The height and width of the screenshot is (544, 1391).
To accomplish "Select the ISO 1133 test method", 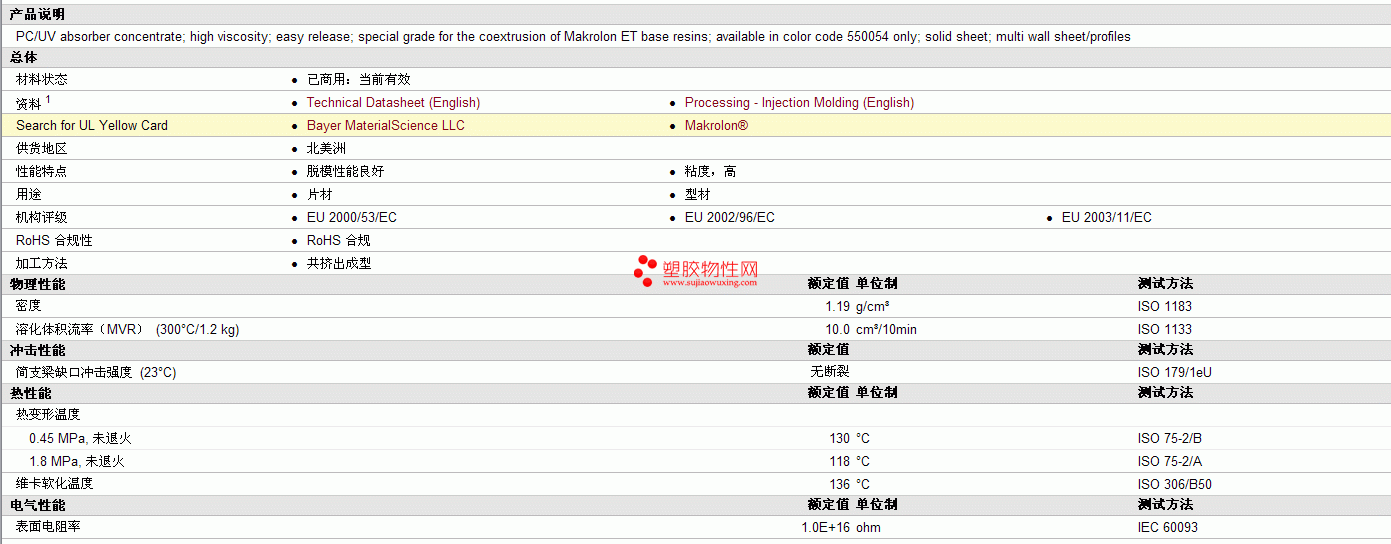I will (1165, 329).
